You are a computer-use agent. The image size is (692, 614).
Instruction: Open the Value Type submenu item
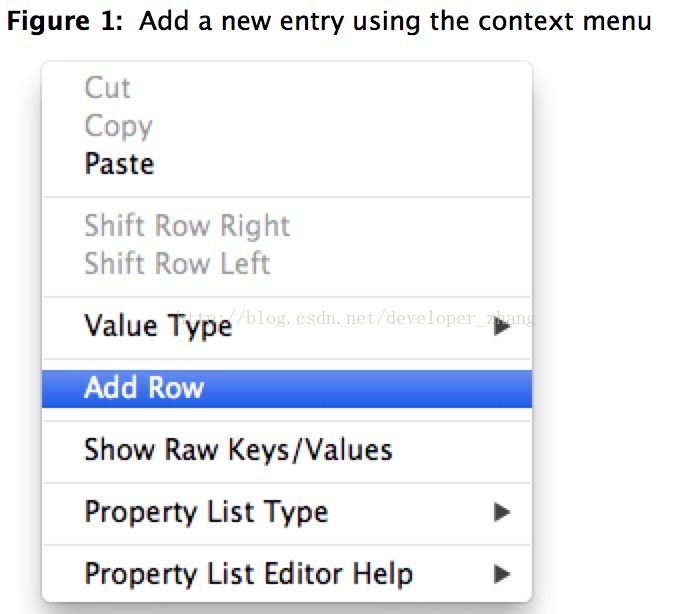[x=287, y=327]
